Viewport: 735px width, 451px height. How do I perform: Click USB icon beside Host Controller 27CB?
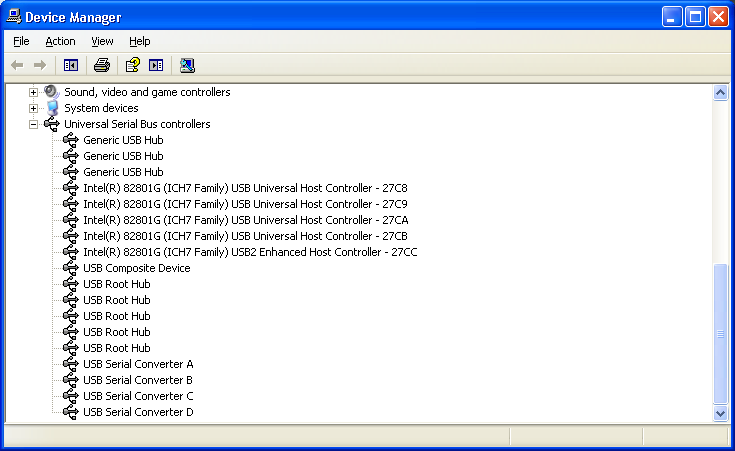click(x=71, y=236)
